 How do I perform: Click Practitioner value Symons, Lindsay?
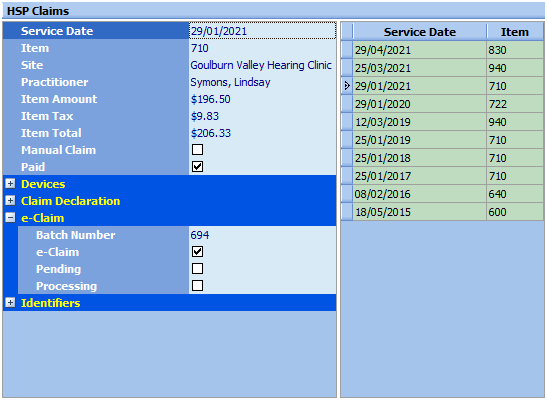262,82
